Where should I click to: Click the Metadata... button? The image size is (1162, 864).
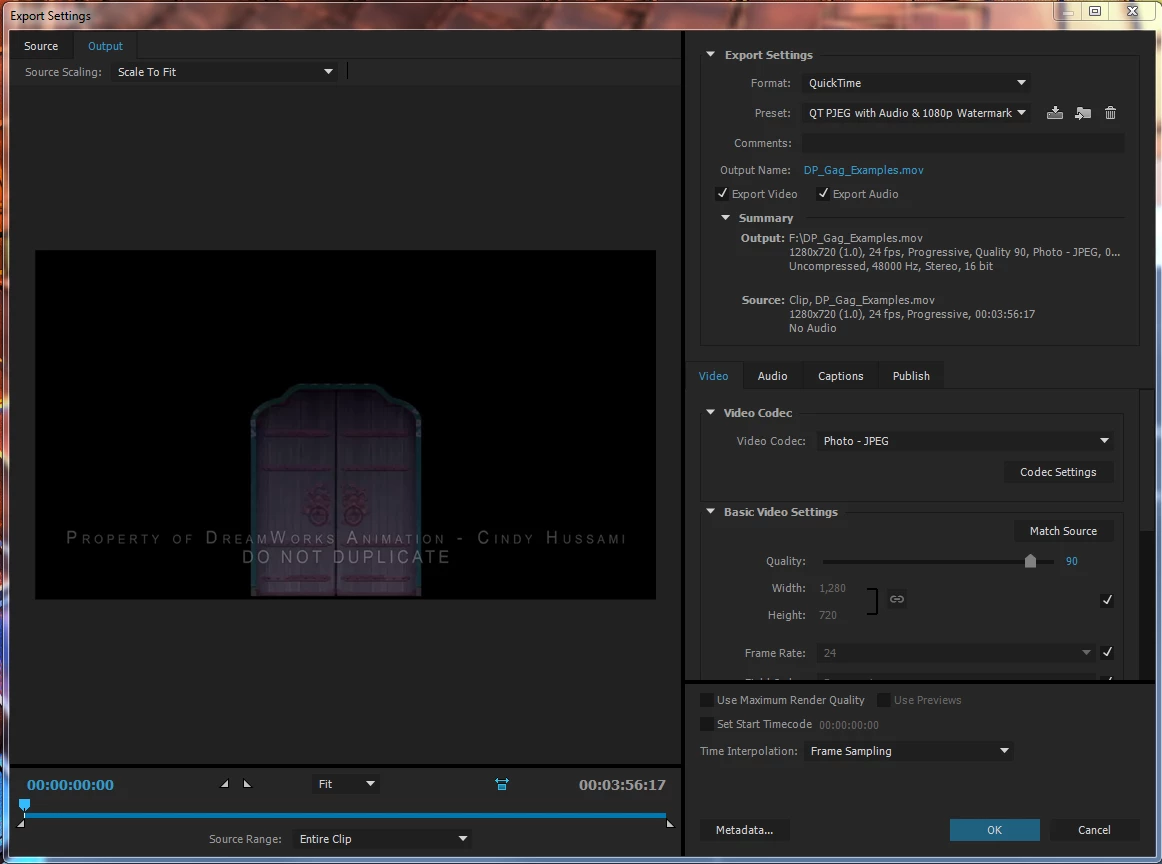744,830
